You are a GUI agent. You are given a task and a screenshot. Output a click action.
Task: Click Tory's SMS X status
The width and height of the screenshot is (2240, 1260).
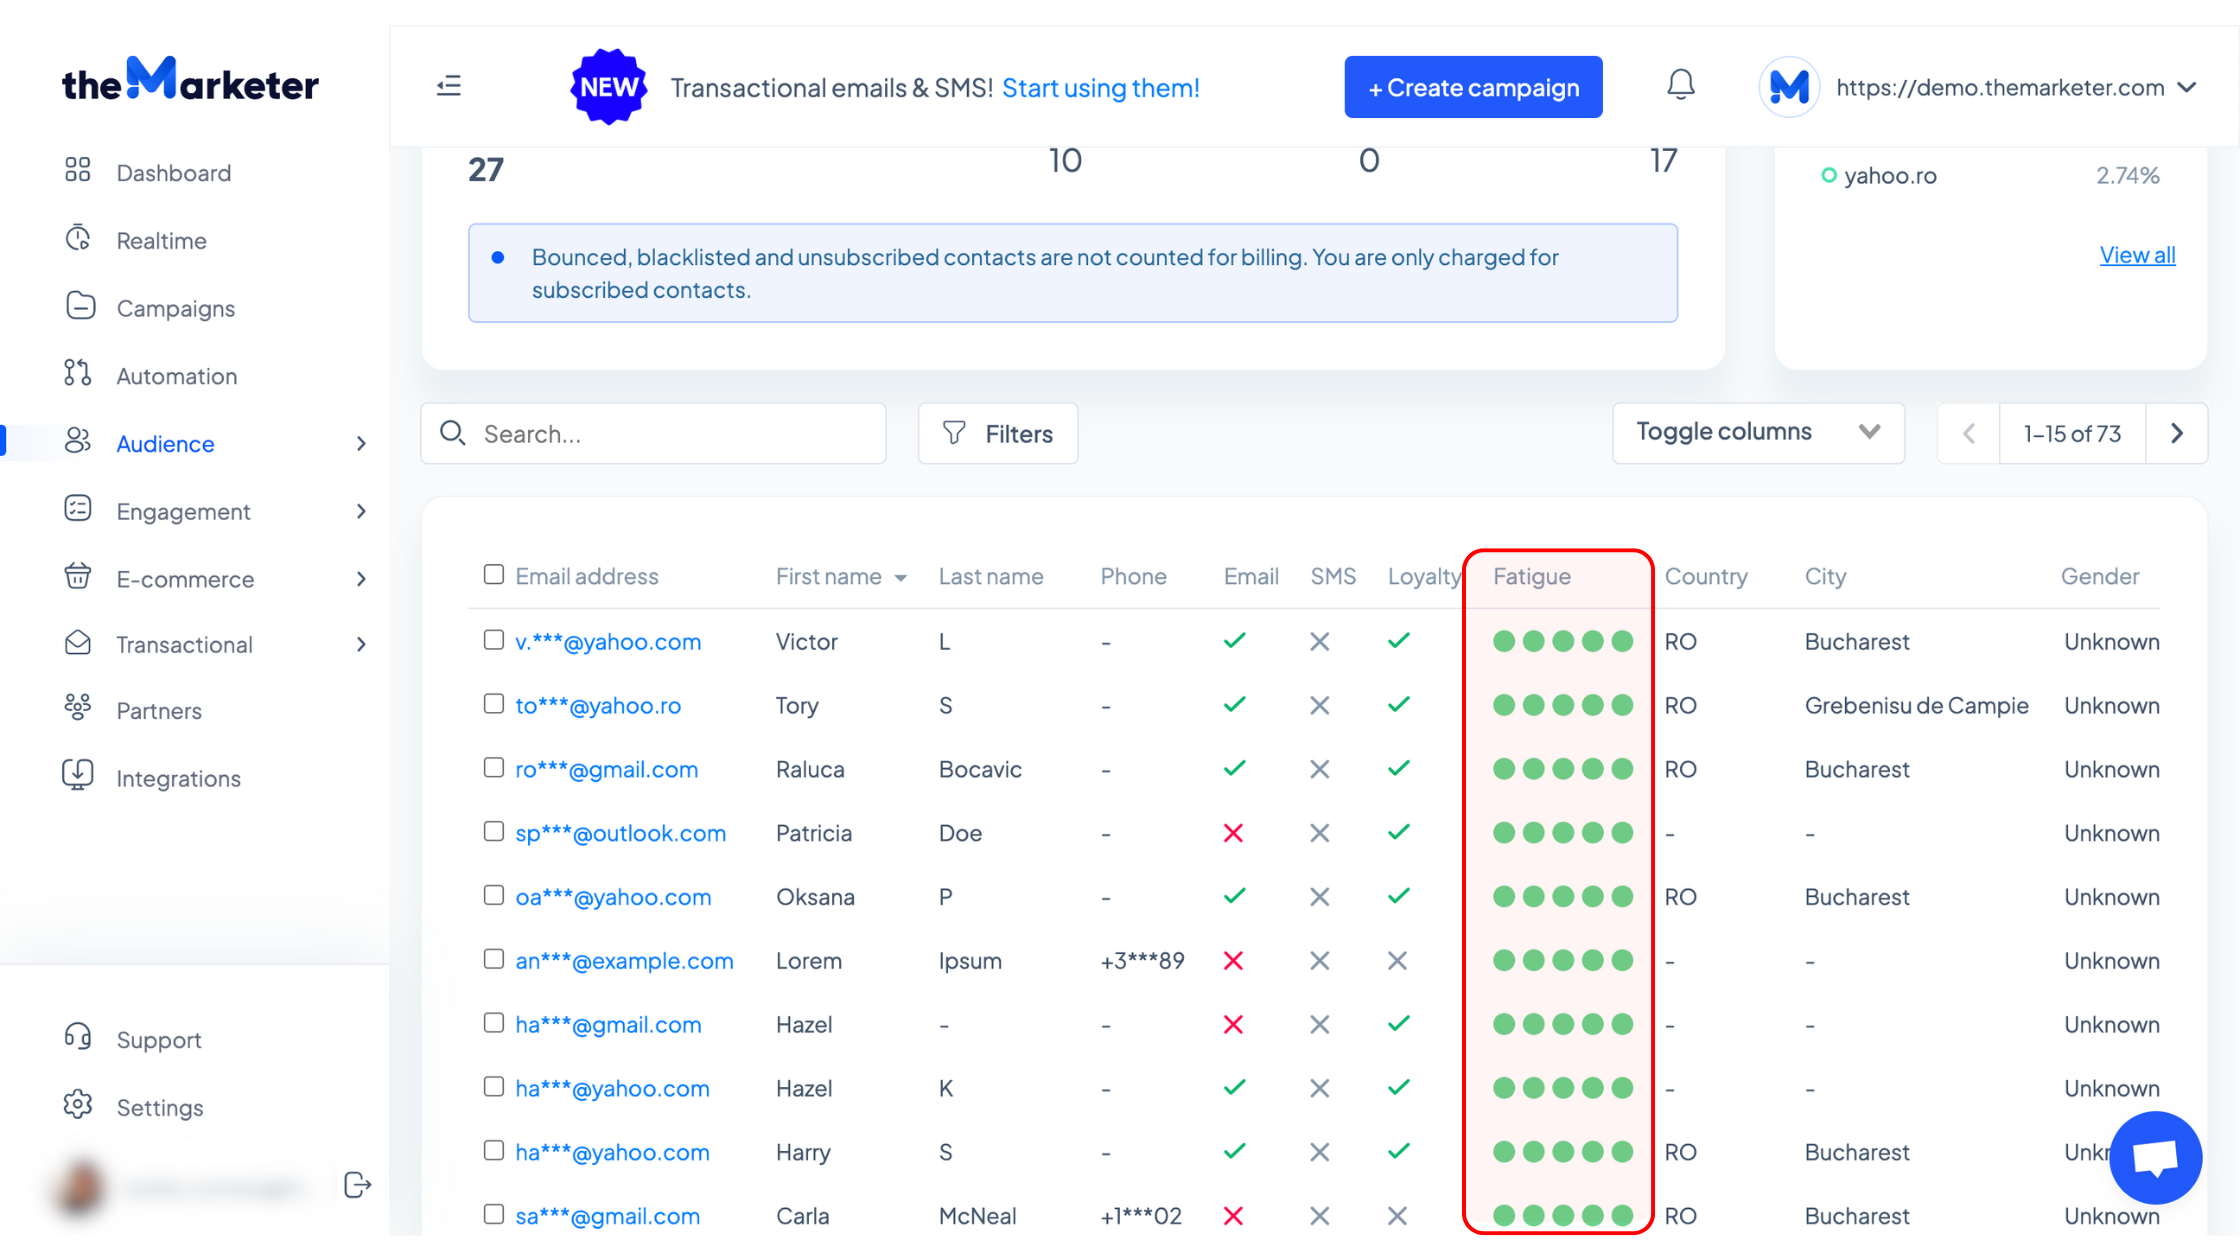coord(1319,705)
